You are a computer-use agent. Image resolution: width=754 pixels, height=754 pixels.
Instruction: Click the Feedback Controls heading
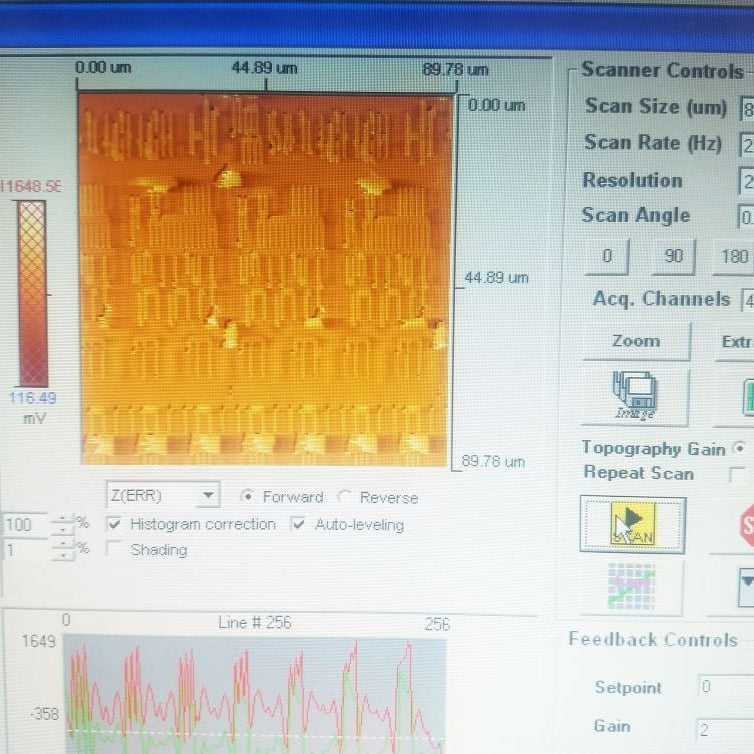[x=653, y=640]
